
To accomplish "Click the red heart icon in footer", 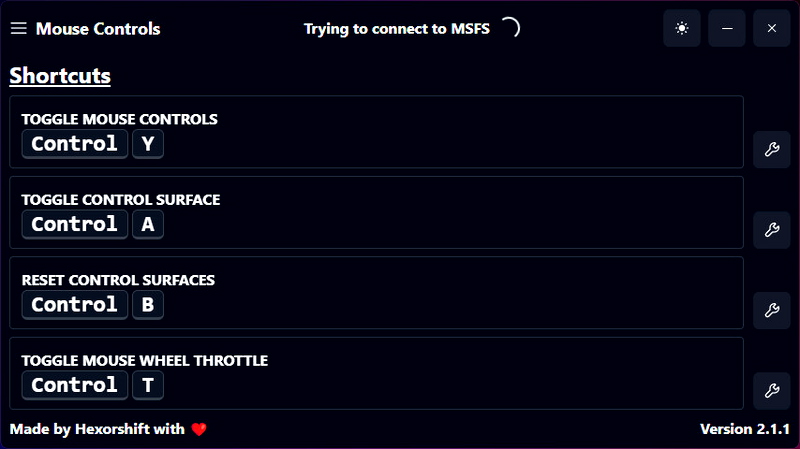I will pyautogui.click(x=199, y=429).
